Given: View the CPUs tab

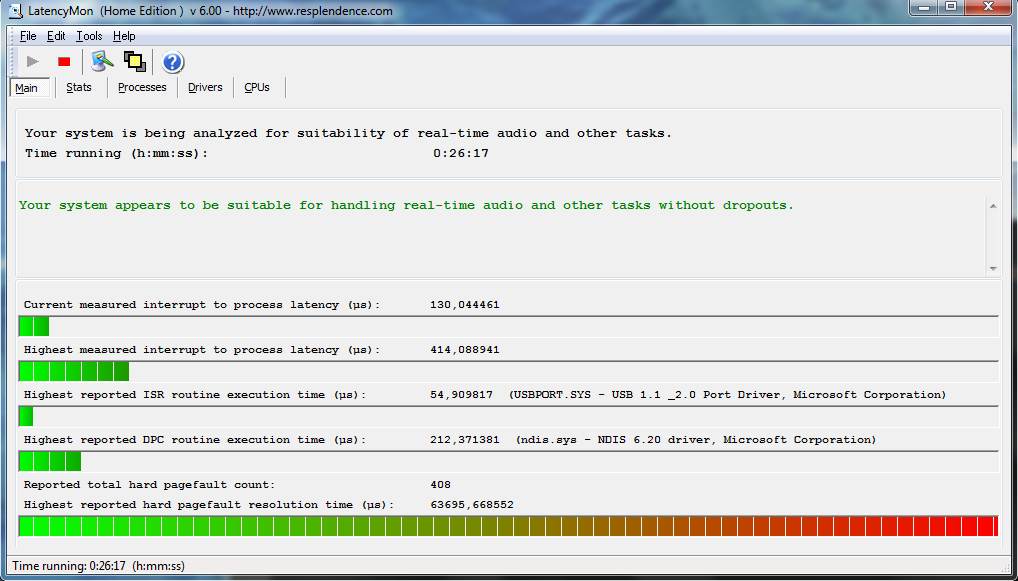Looking at the screenshot, I should click(257, 88).
